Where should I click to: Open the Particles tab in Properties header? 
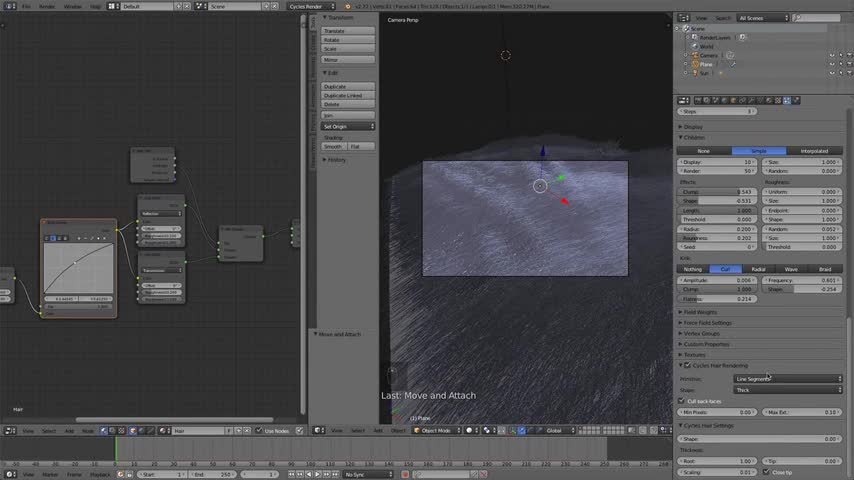(x=787, y=100)
